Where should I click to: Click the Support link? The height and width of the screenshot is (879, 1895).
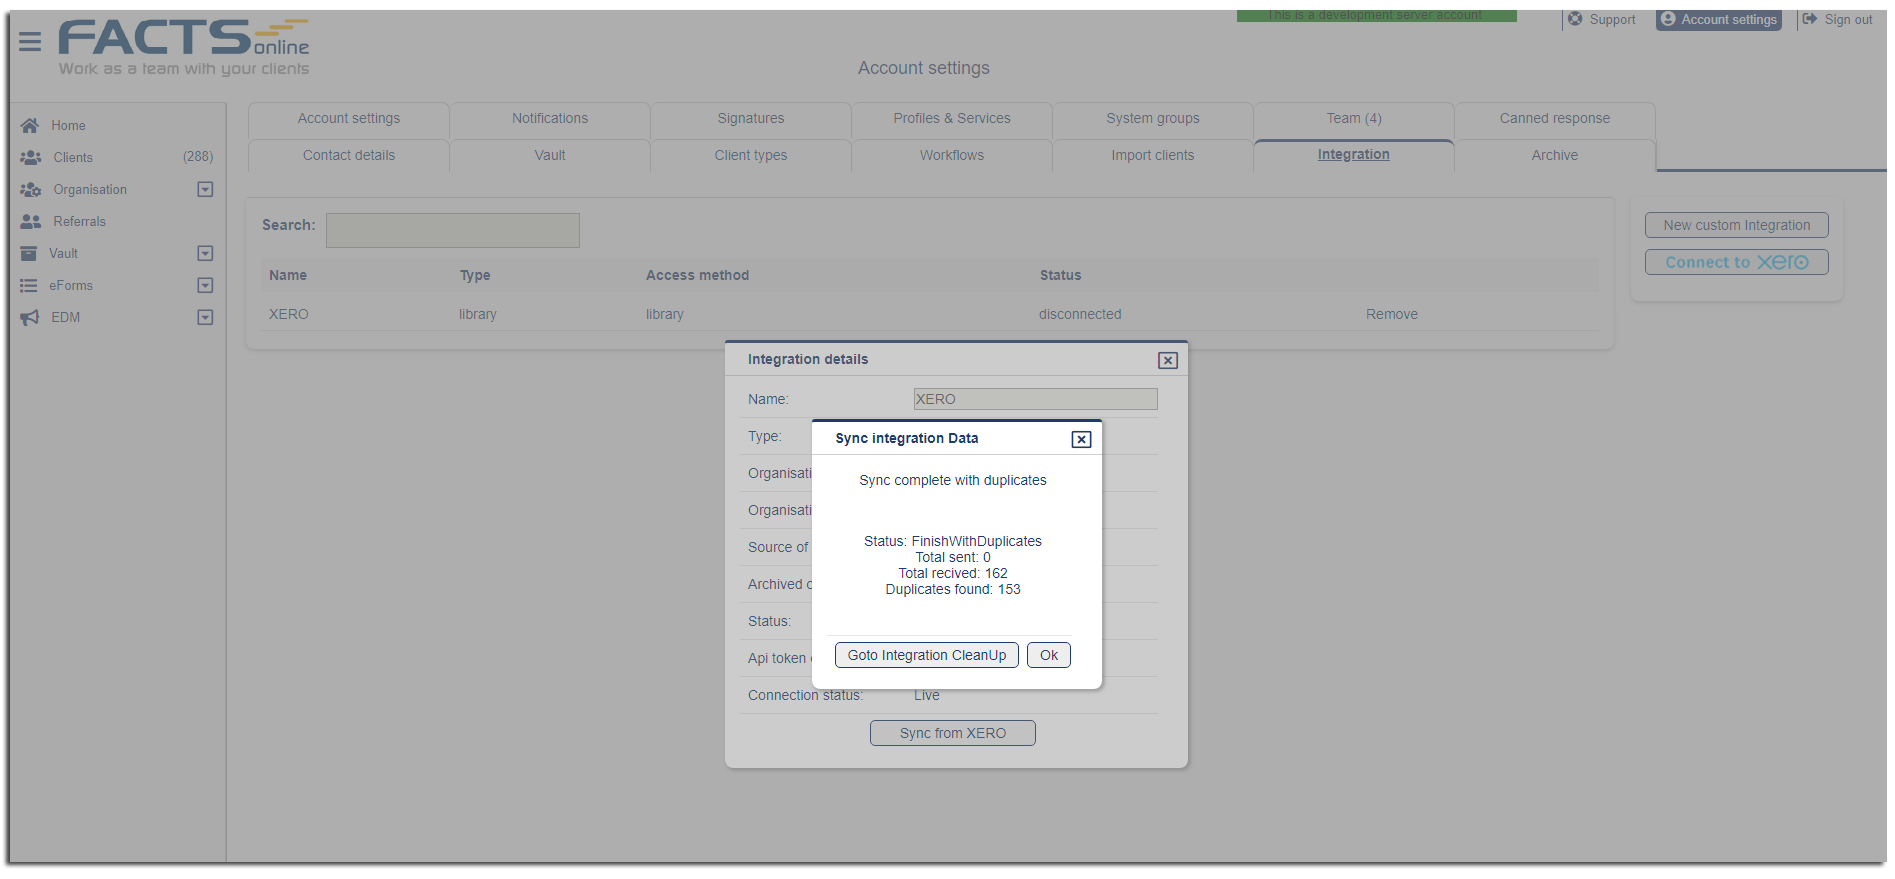[1613, 19]
